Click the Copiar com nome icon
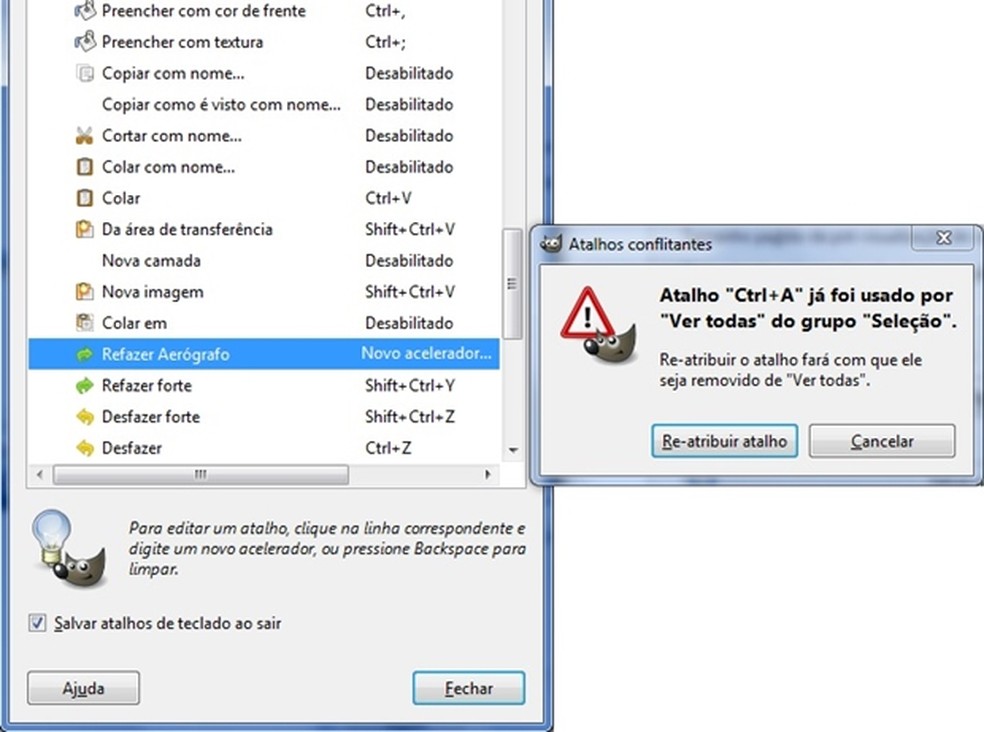The height and width of the screenshot is (732, 984). click(x=84, y=73)
